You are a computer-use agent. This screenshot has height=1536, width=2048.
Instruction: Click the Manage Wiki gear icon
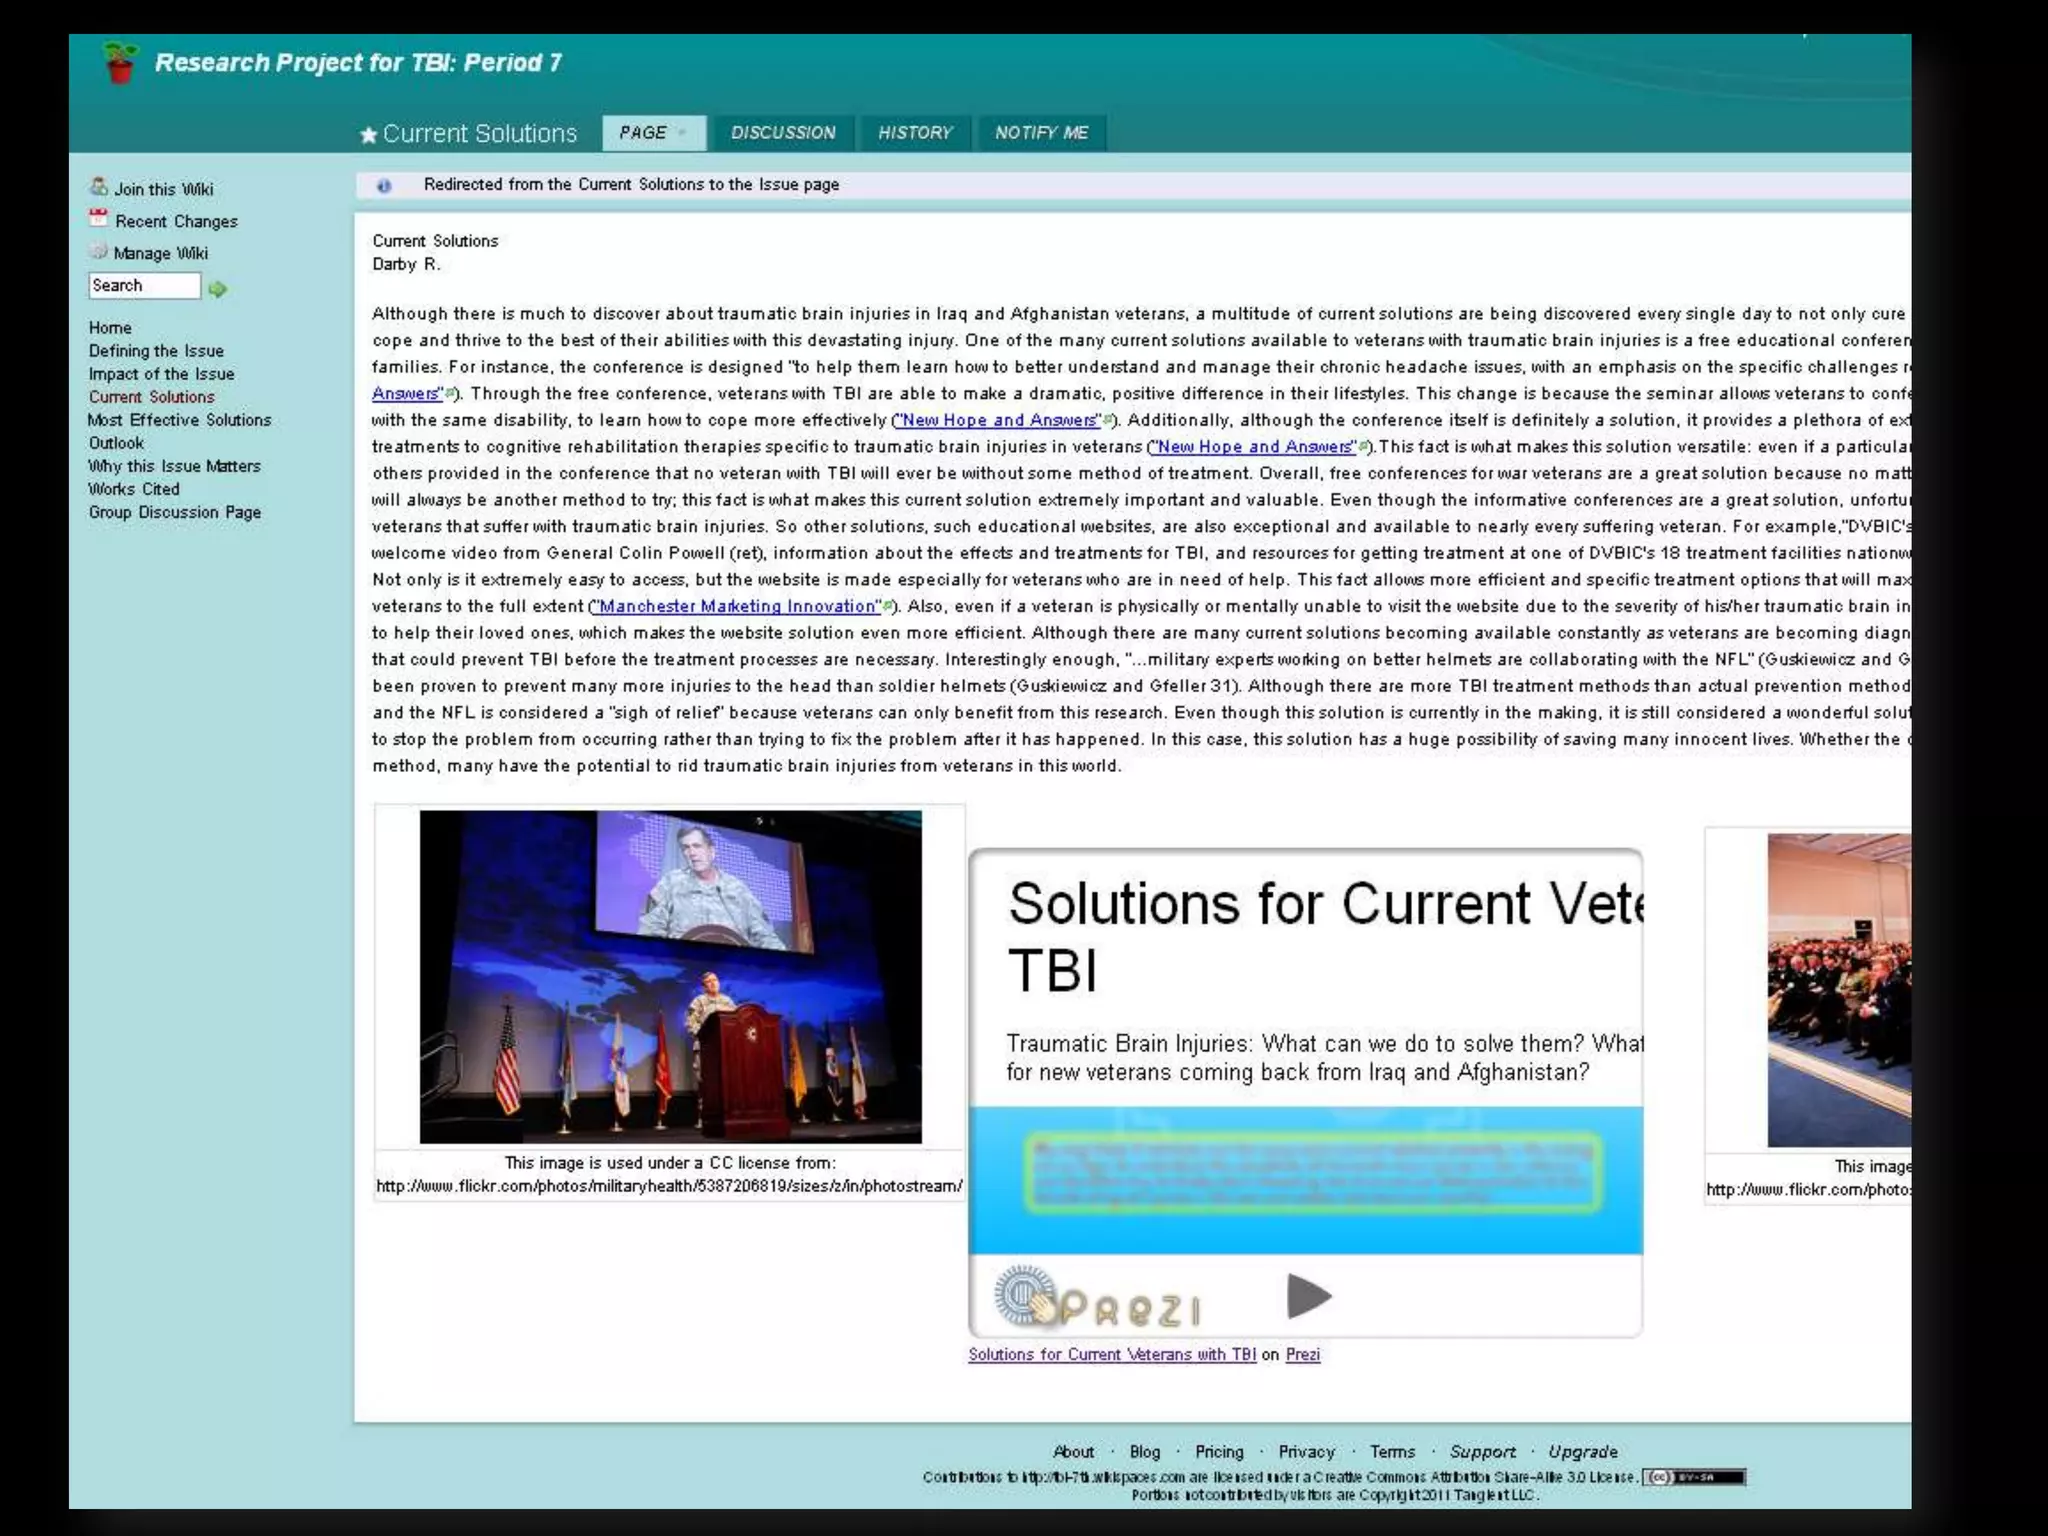98,252
